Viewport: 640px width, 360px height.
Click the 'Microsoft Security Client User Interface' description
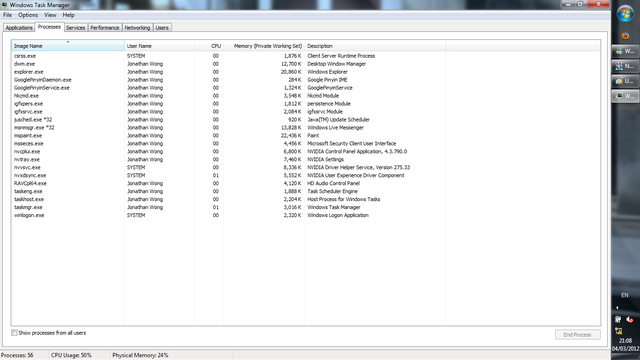[x=351, y=143]
